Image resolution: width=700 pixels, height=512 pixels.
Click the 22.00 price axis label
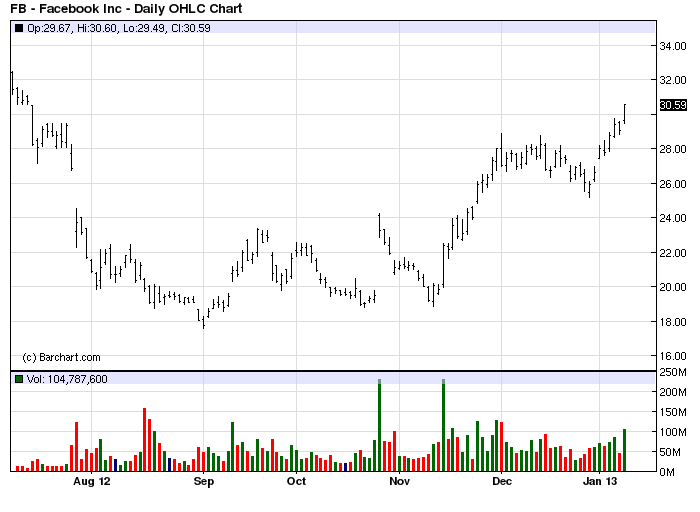coord(673,253)
